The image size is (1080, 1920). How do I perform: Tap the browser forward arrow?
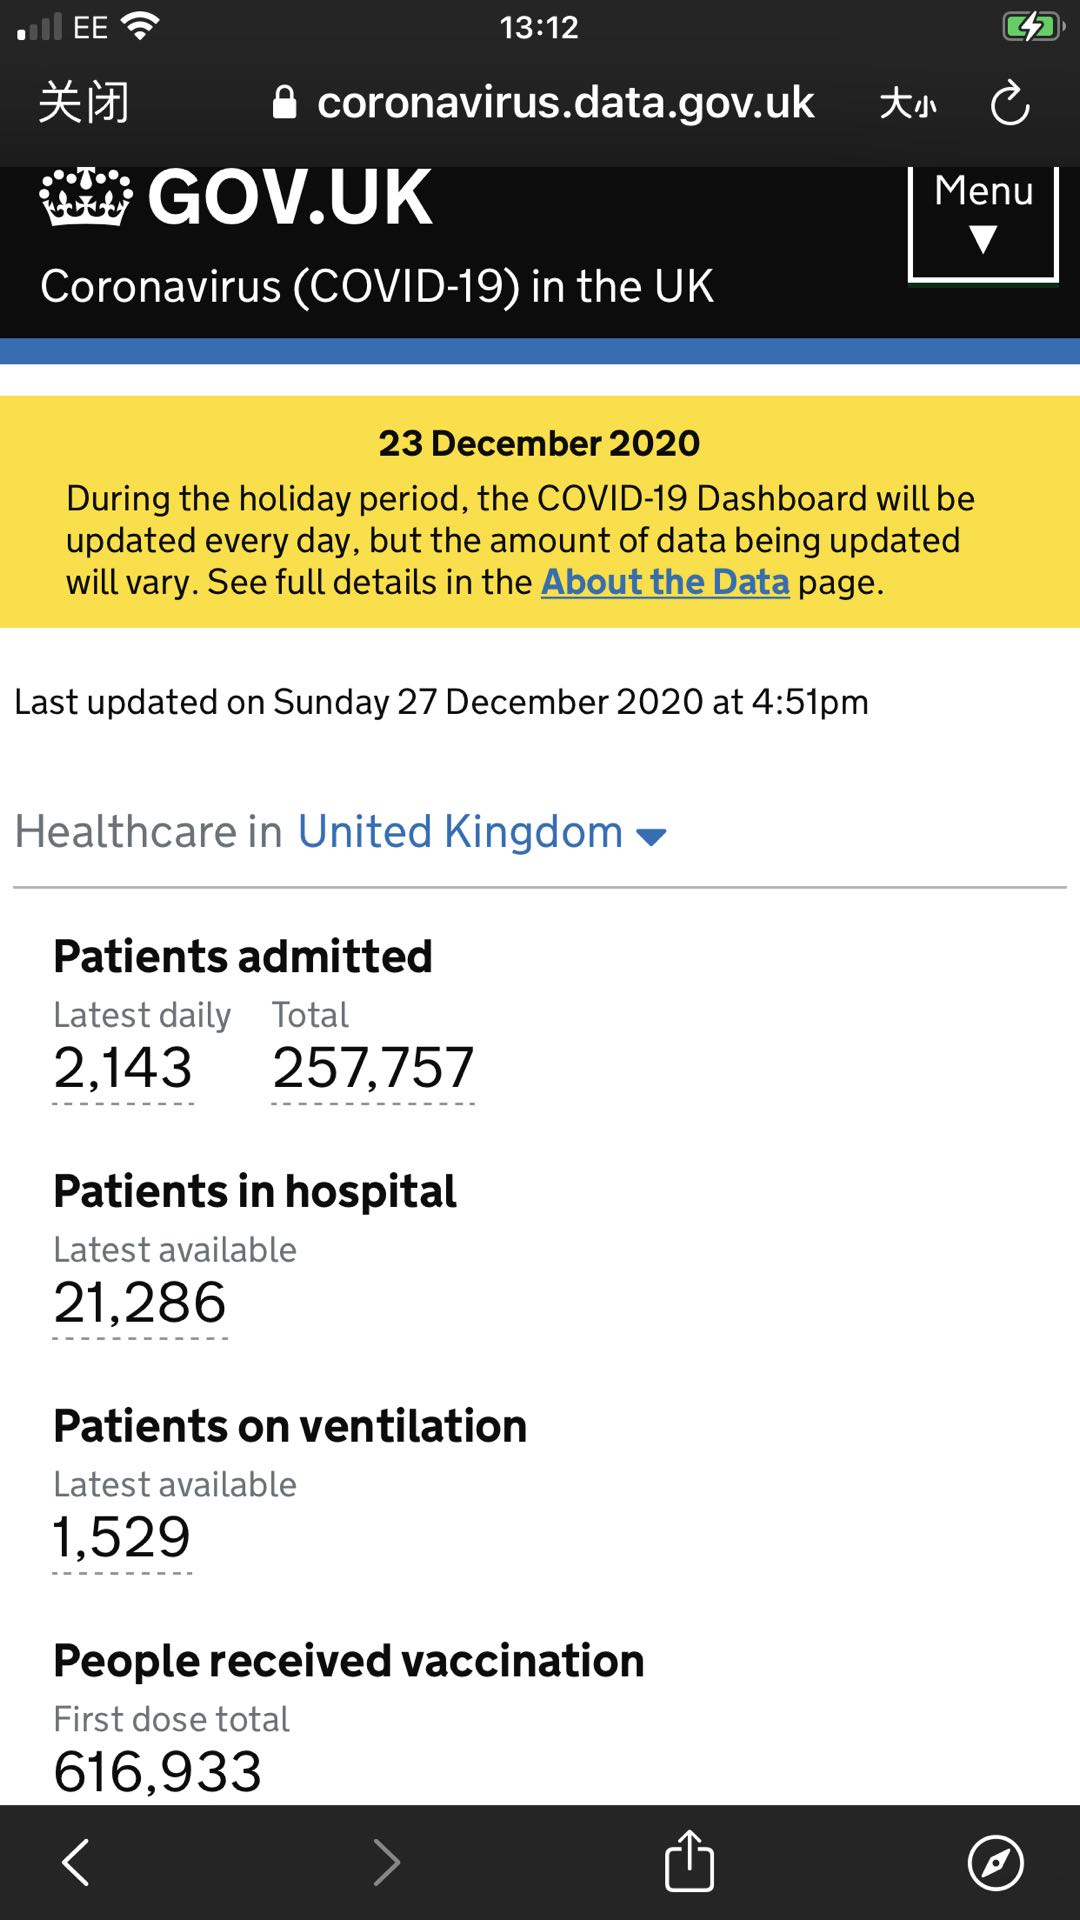point(386,1862)
